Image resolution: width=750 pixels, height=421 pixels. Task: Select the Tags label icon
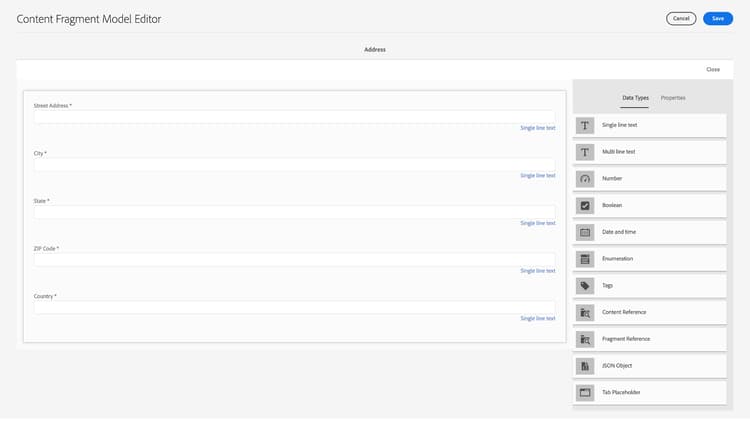coord(585,286)
